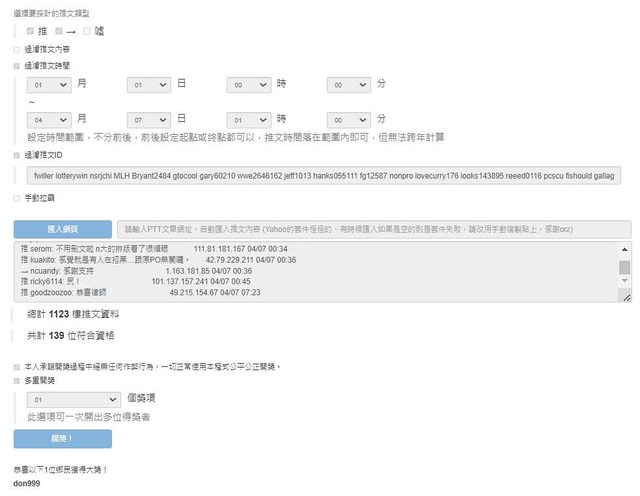The width and height of the screenshot is (640, 496).
Task: Toggle the 過濾推文時間 checkbox
Action: click(x=16, y=65)
